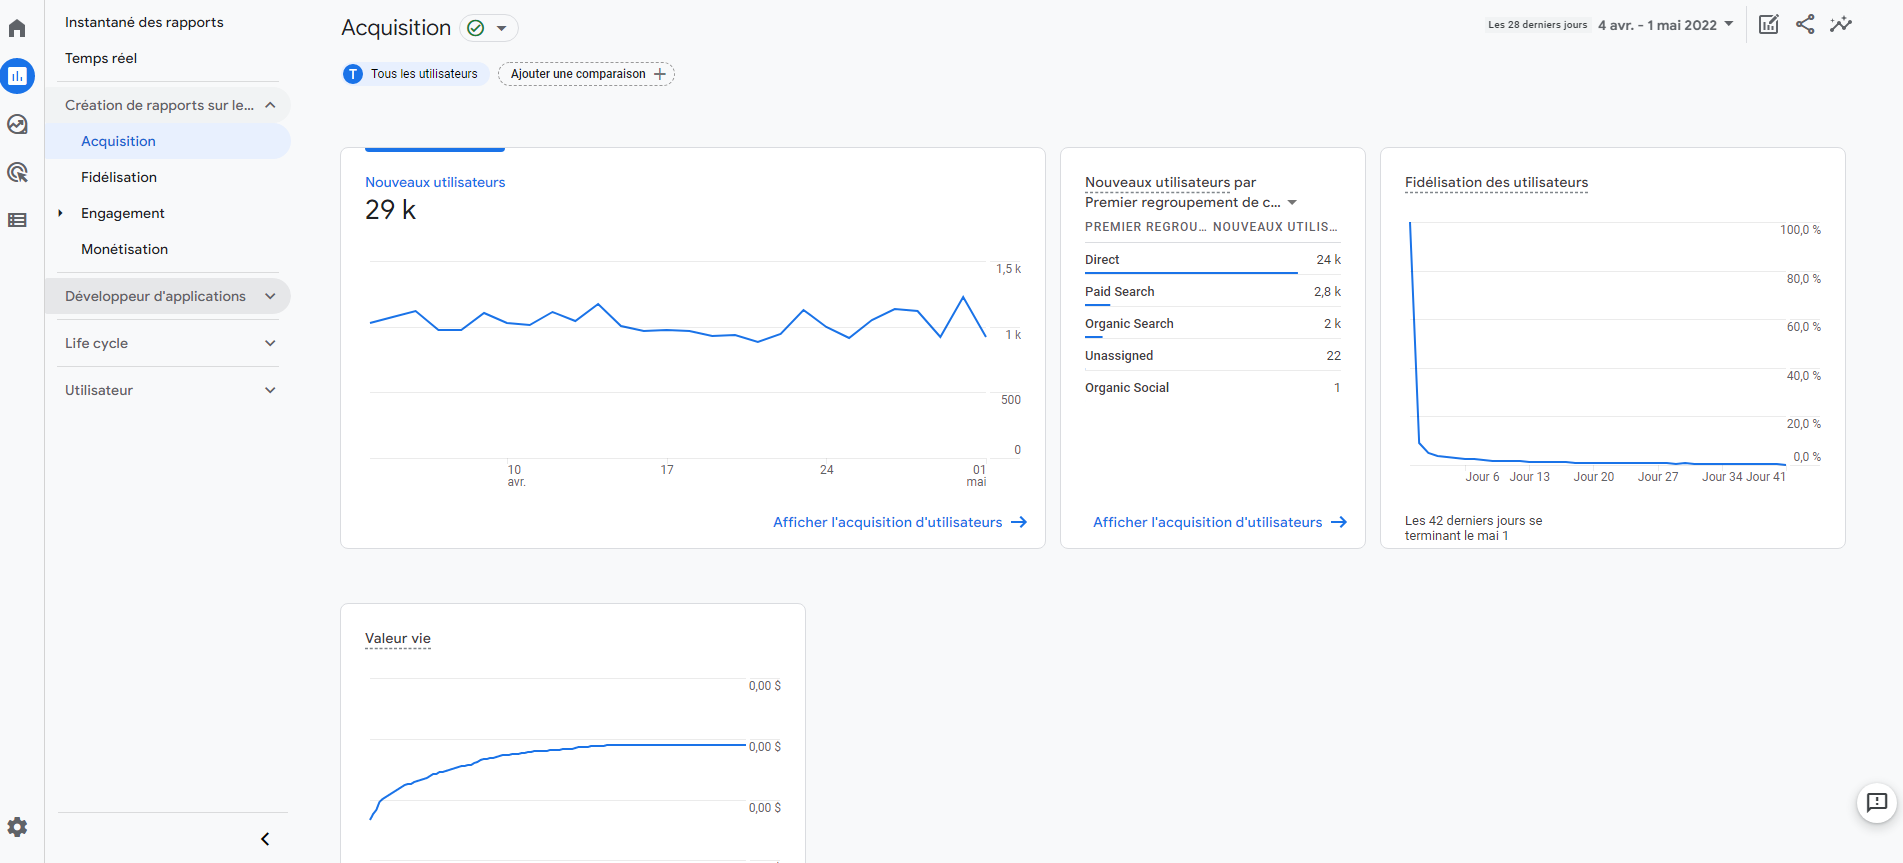The width and height of the screenshot is (1903, 863).
Task: Click Jour 20 axis label
Action: point(1593,477)
